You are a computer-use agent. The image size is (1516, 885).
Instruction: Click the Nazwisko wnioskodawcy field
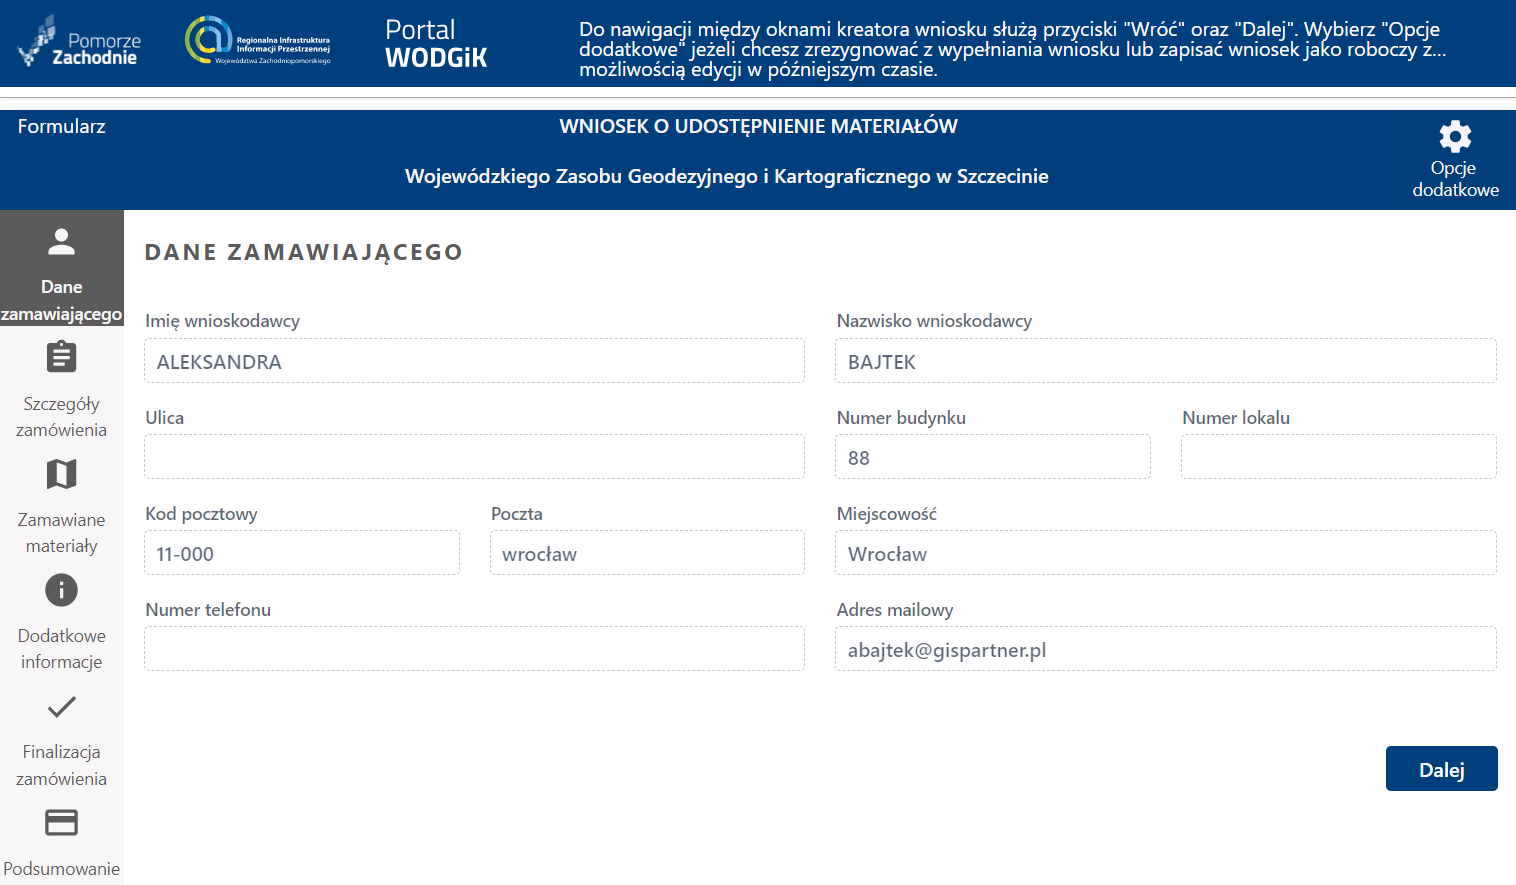tap(1165, 361)
